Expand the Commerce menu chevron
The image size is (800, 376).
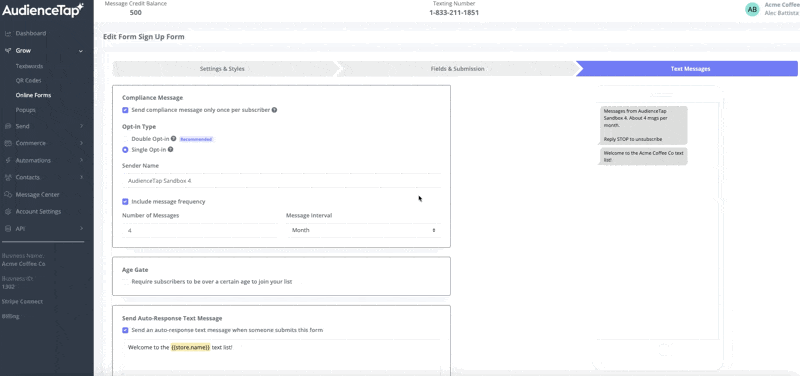click(81, 143)
